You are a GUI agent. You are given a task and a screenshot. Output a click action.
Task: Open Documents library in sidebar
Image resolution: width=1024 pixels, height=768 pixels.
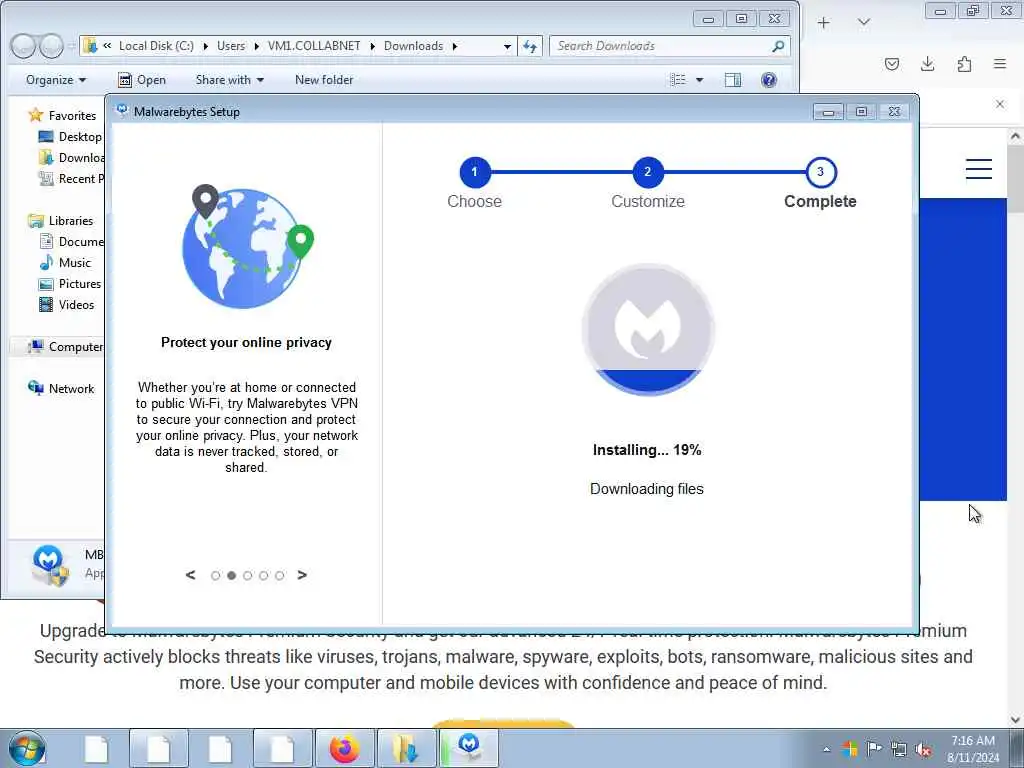[x=71, y=242]
